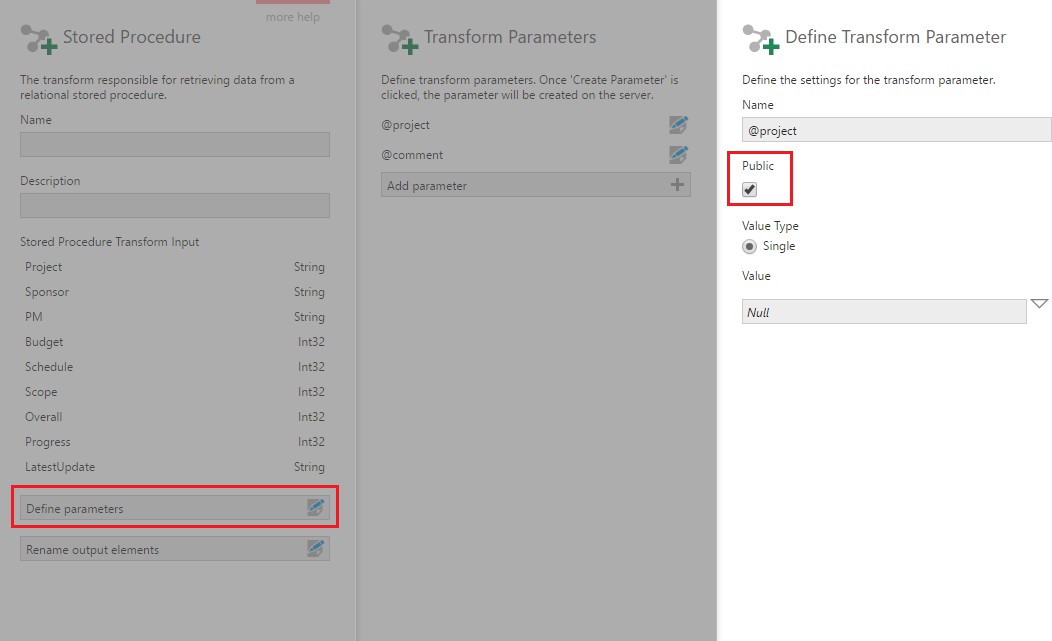Viewport: 1052px width, 641px height.
Task: Click the edit icon next to @comment parameter
Action: tap(678, 154)
